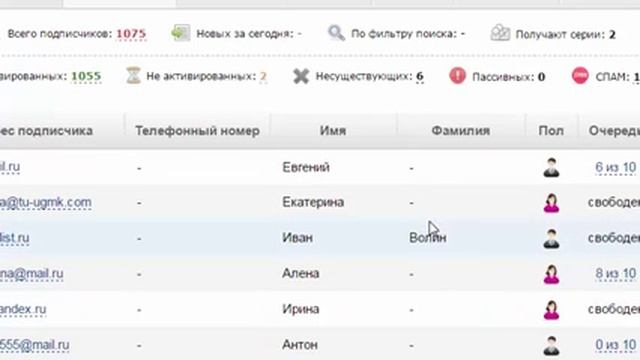Click the envelopes icon beside Получают серии
The width and height of the screenshot is (640, 360).
click(x=500, y=33)
